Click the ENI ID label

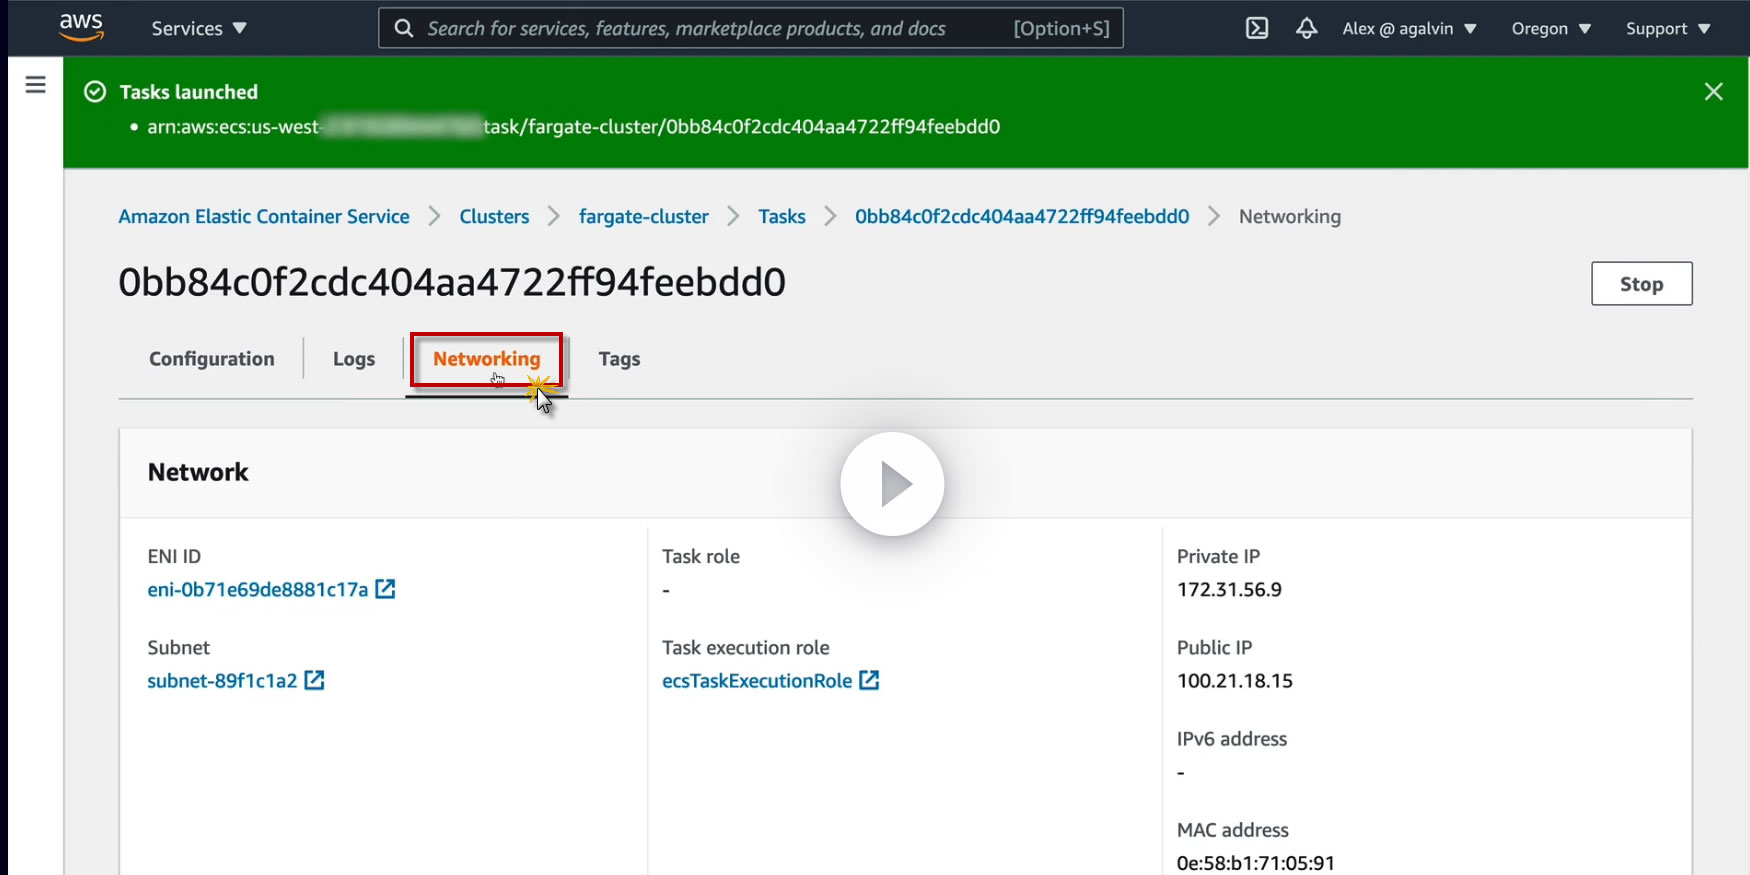tap(174, 556)
